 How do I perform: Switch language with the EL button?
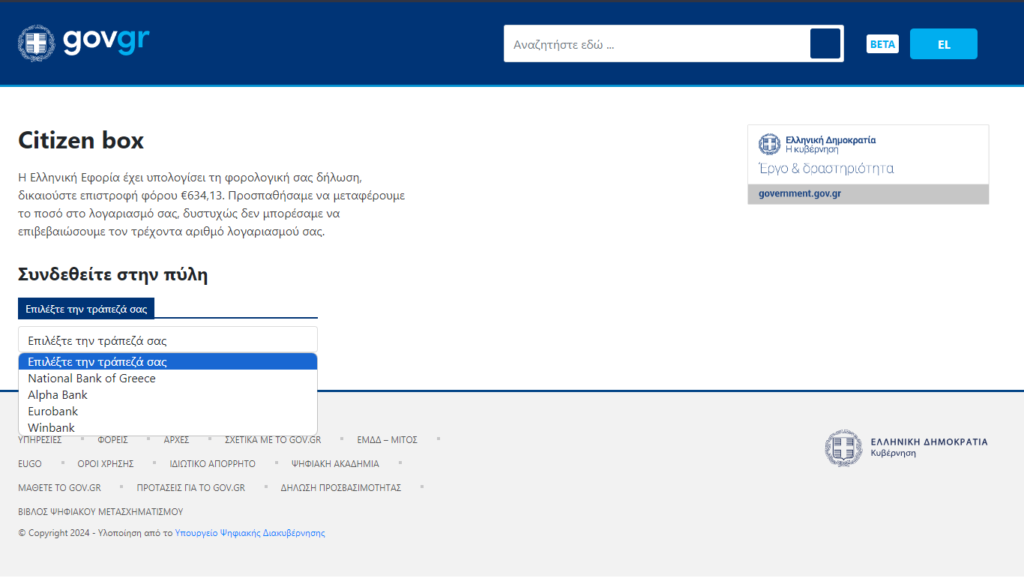[943, 44]
